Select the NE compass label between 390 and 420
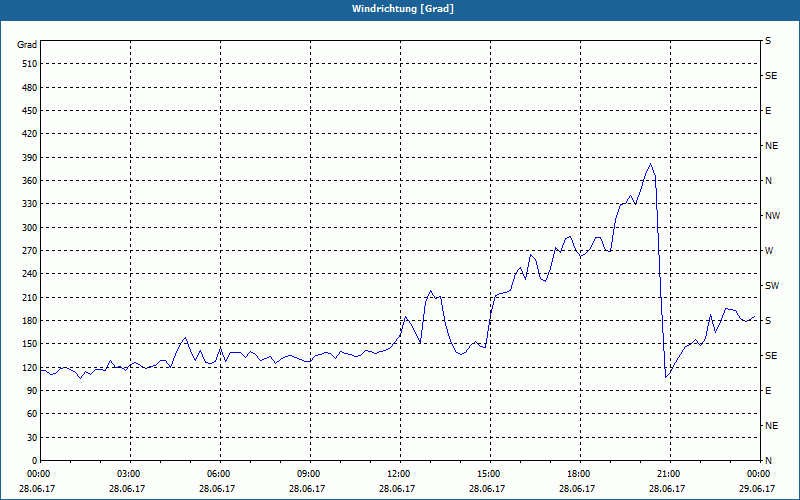 pyautogui.click(x=771, y=146)
